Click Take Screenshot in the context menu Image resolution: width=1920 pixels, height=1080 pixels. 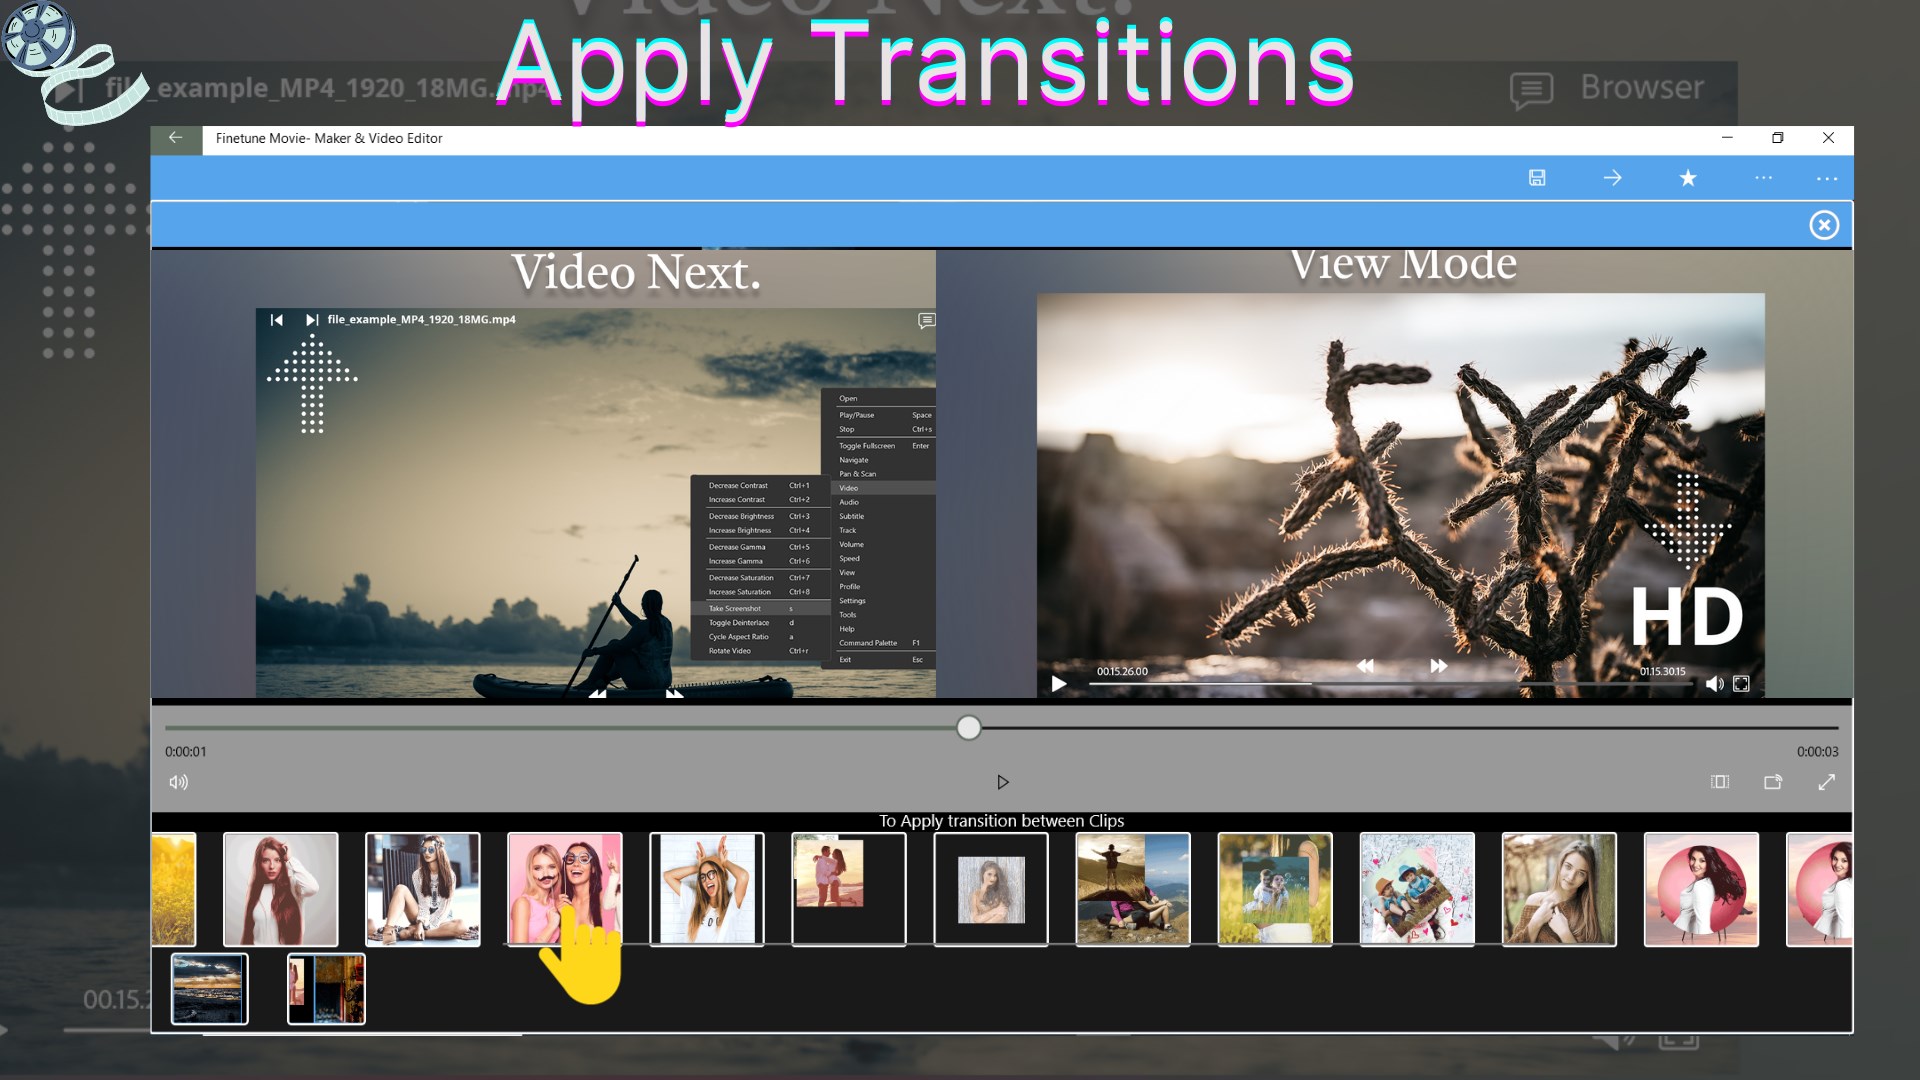[x=735, y=608]
